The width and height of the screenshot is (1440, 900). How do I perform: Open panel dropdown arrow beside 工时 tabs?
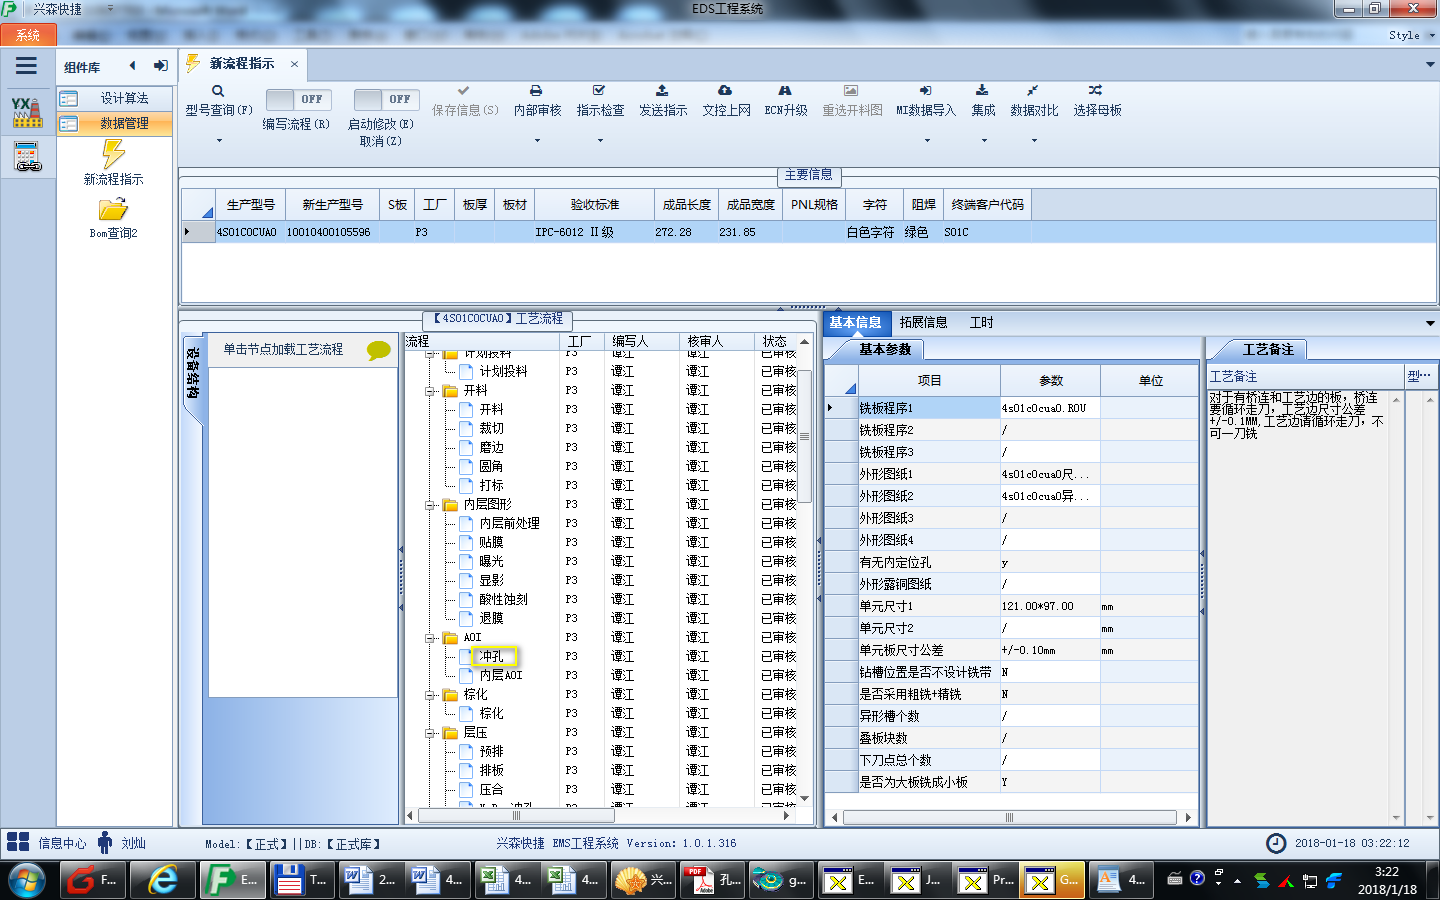pyautogui.click(x=1430, y=323)
